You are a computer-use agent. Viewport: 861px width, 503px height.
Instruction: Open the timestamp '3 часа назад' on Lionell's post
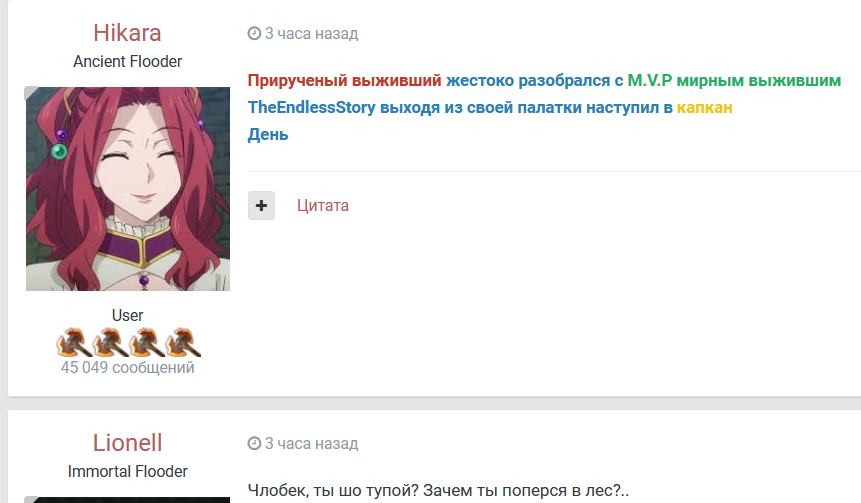[311, 443]
